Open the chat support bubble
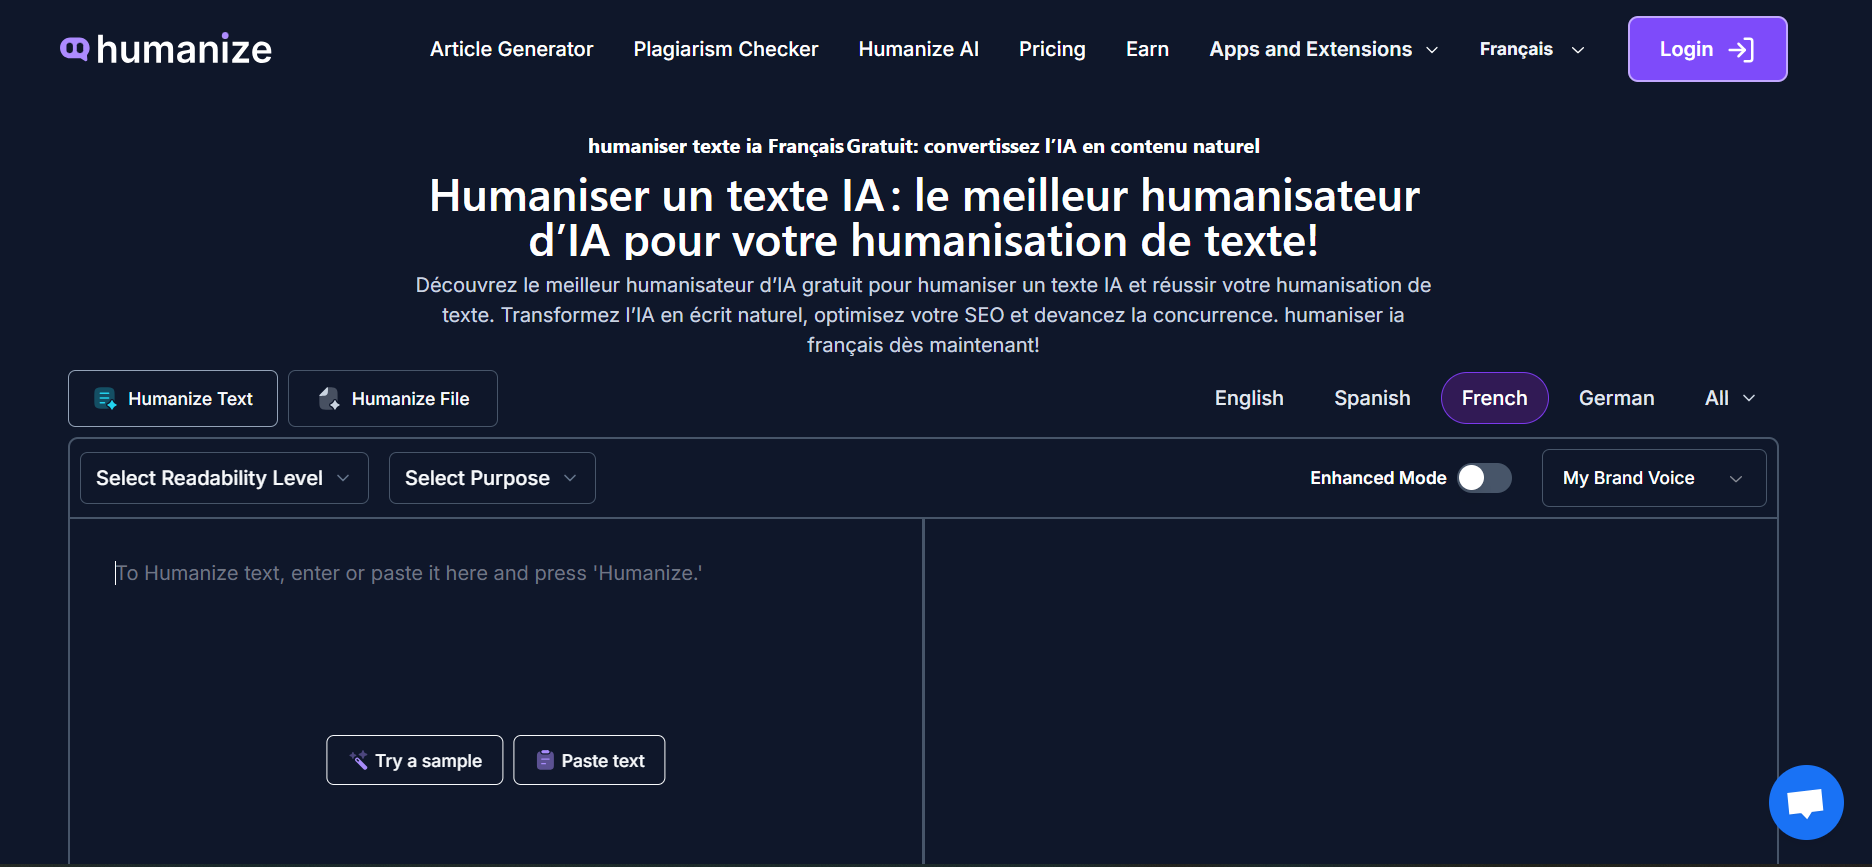The image size is (1872, 867). click(x=1805, y=802)
